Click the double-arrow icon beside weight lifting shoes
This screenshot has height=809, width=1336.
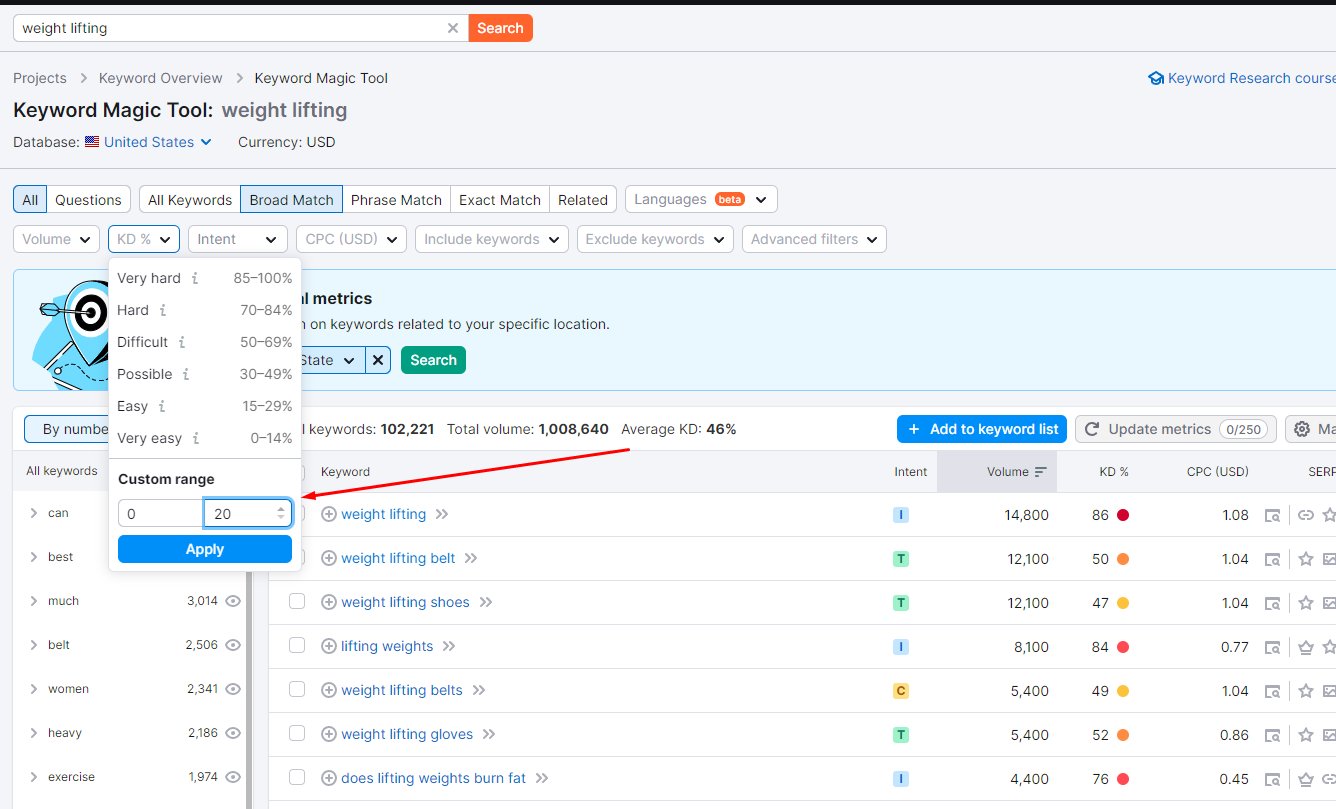click(x=486, y=602)
